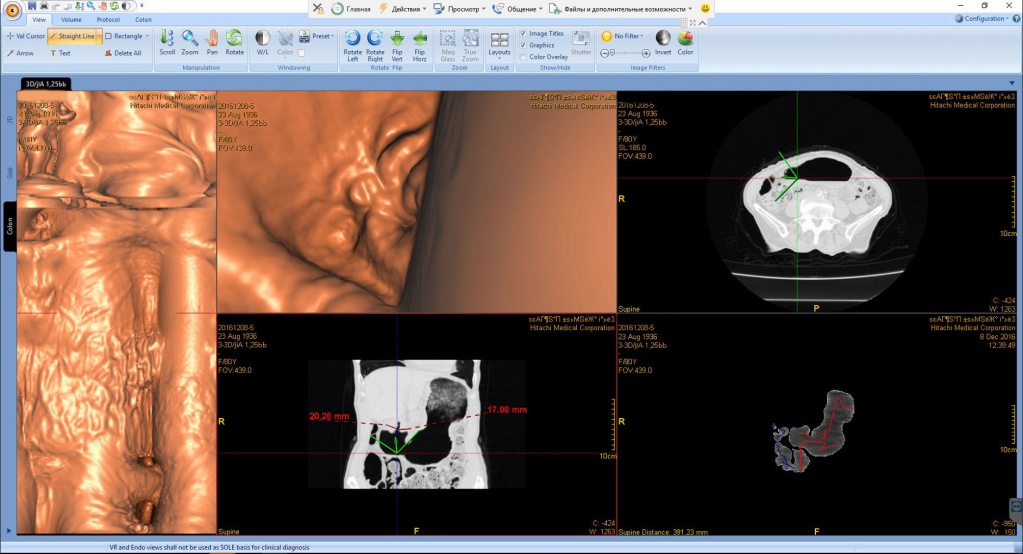Switch to the Volume ribbon tab

point(71,19)
